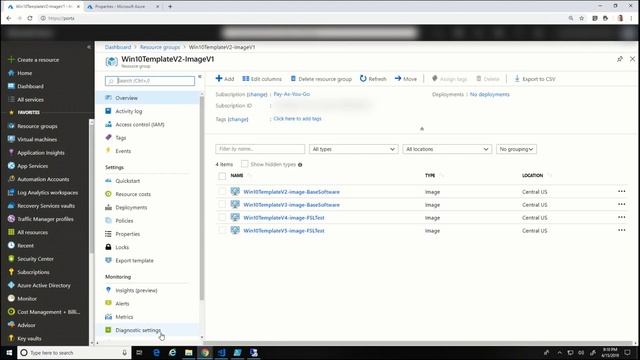Open options for Win10TemplateV3-image-BaseSoftware row

pyautogui.click(x=621, y=204)
